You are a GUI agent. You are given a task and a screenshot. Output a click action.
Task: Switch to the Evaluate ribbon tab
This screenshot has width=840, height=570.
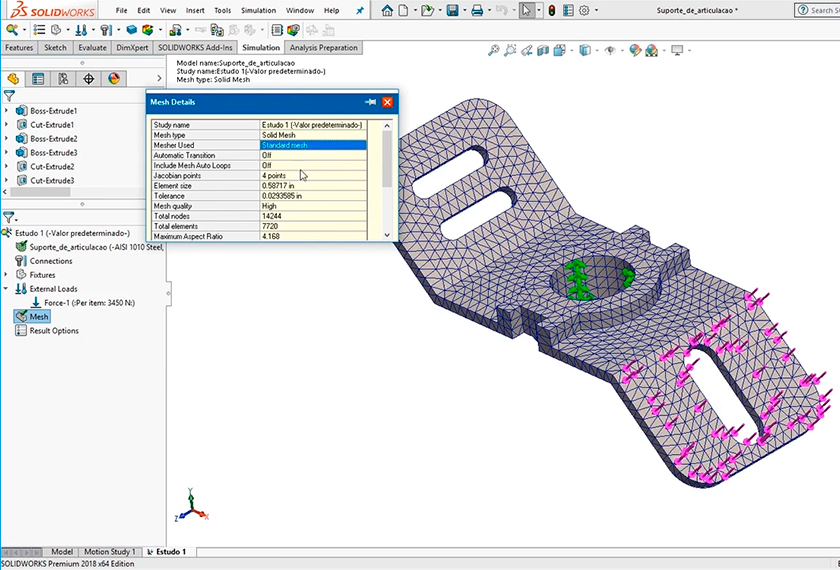point(92,47)
